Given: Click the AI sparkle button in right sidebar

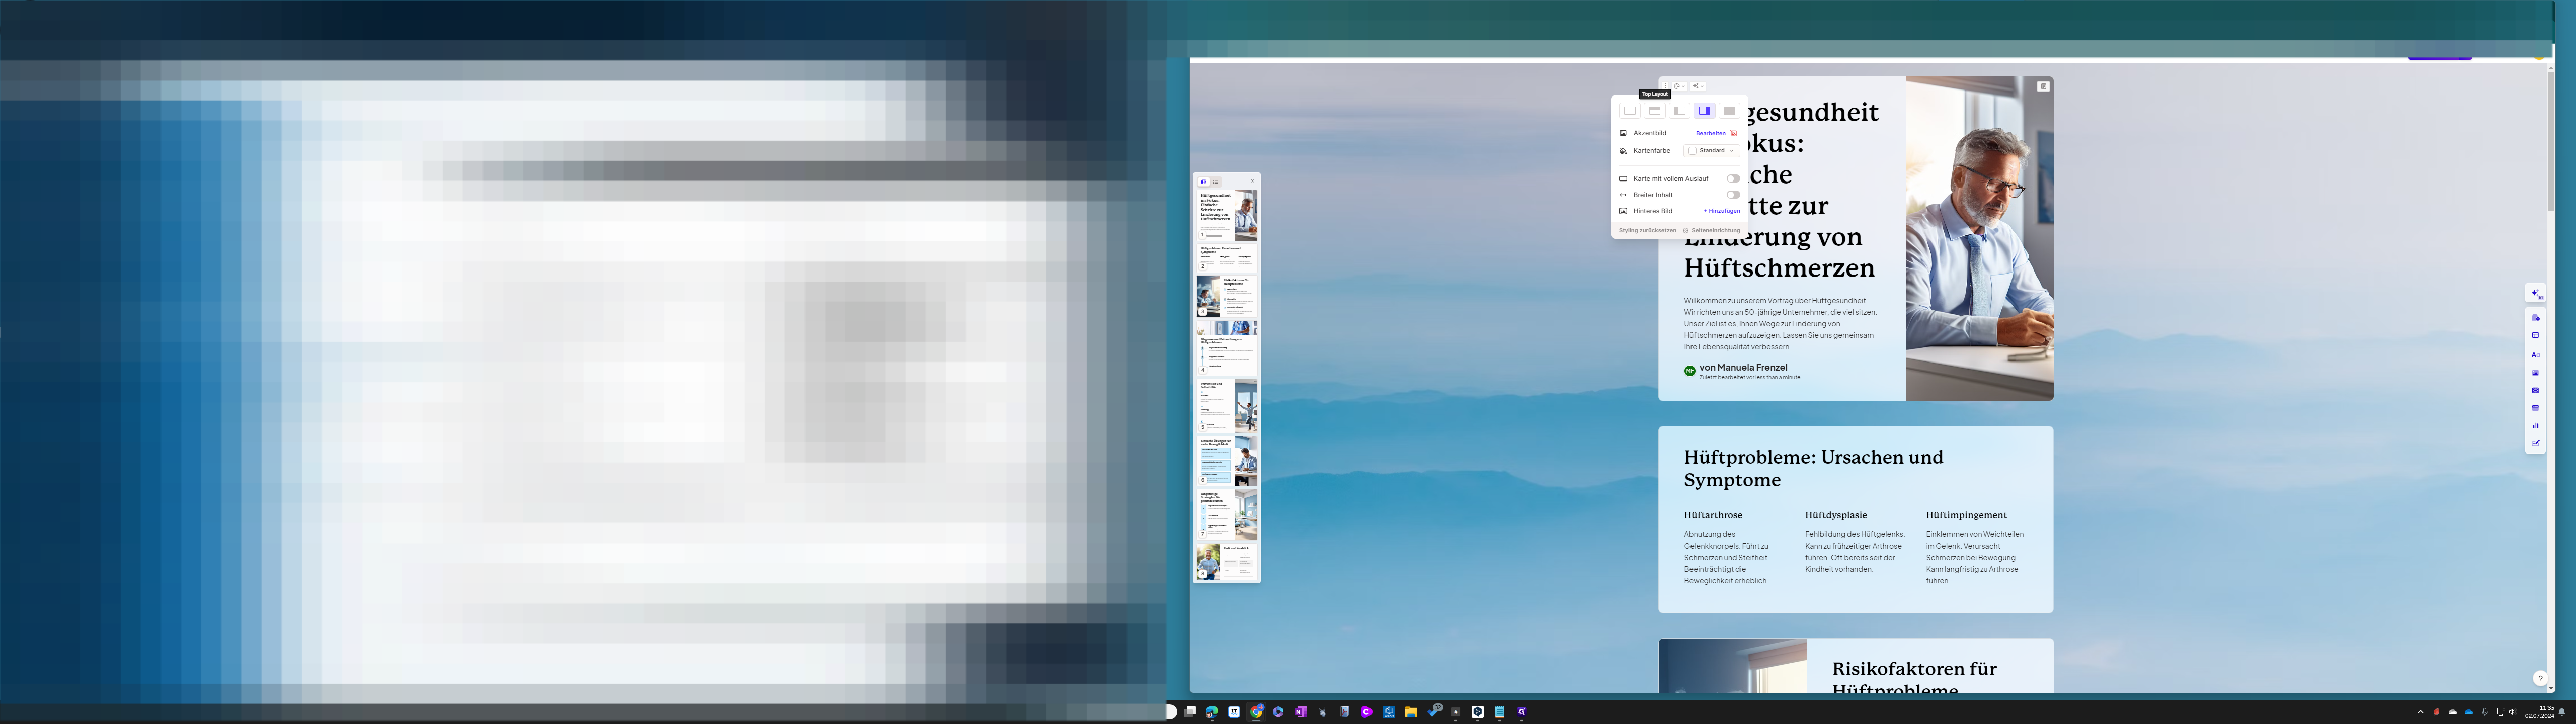Looking at the screenshot, I should [2535, 294].
